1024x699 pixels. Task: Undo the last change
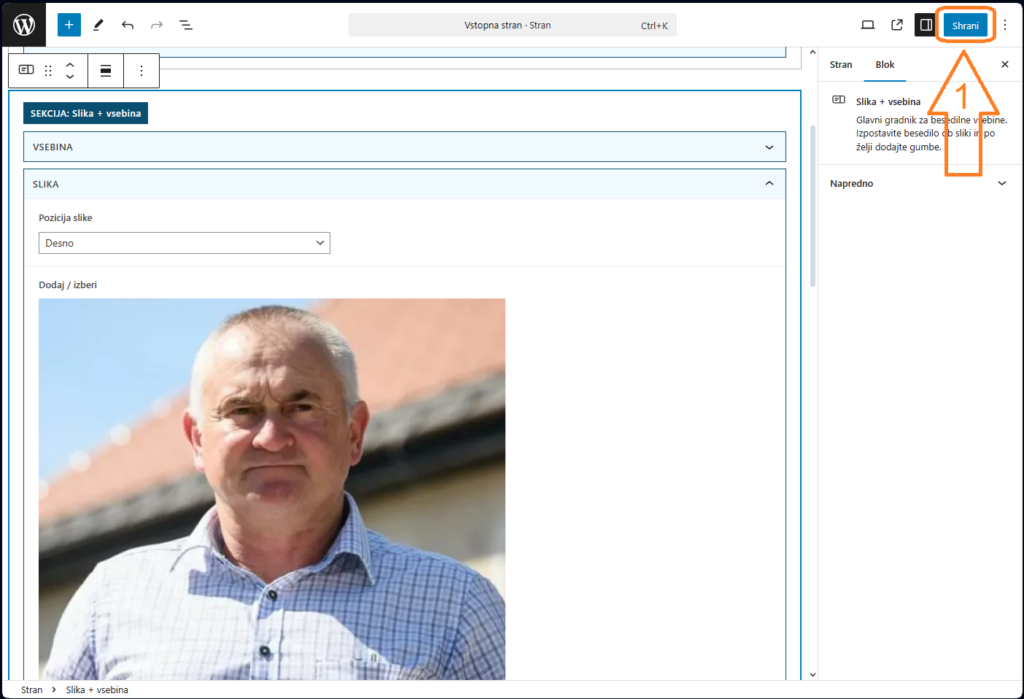(127, 25)
